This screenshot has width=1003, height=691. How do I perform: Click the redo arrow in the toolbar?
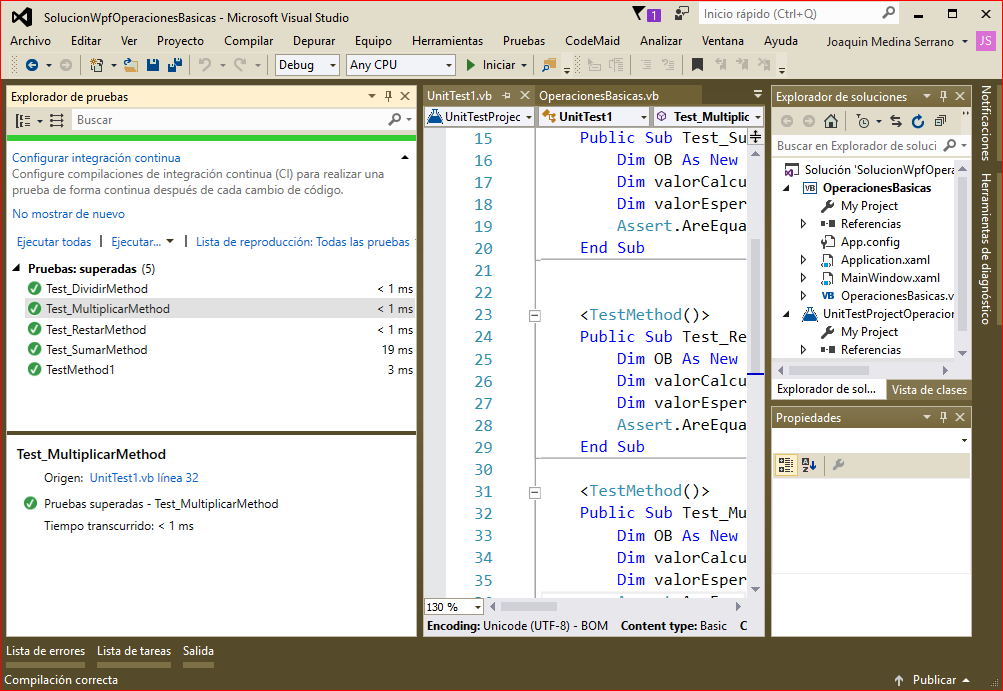(x=240, y=65)
